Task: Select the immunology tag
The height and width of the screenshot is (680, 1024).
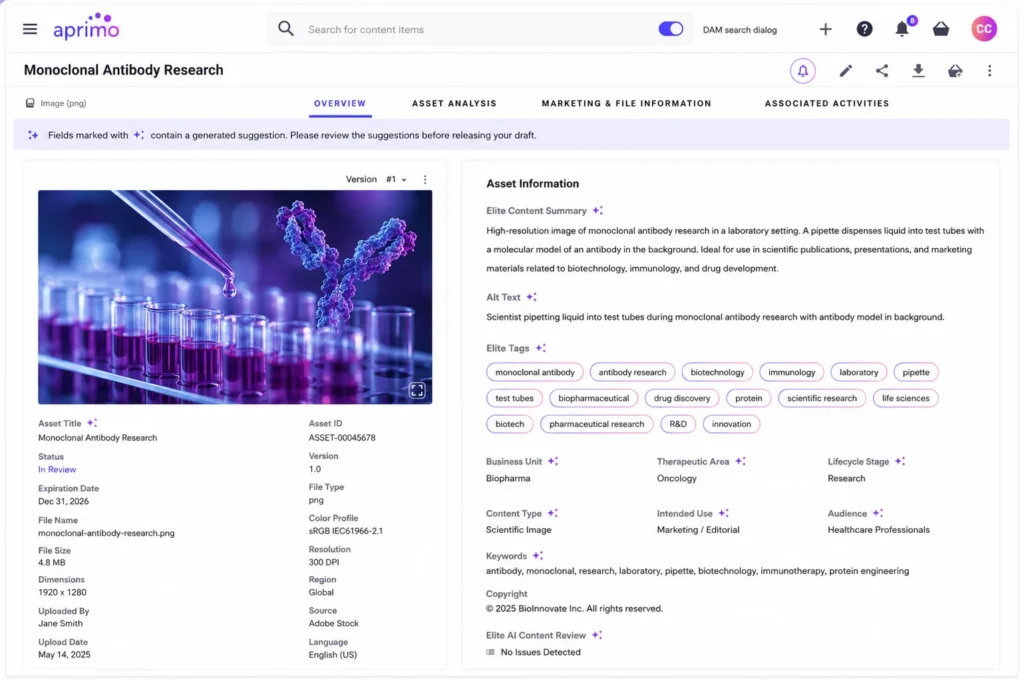Action: 792,372
